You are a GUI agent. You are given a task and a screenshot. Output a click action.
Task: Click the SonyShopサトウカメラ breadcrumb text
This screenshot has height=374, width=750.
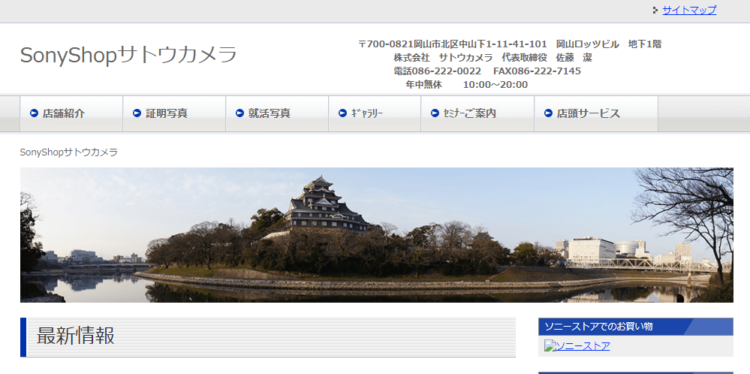[68, 152]
